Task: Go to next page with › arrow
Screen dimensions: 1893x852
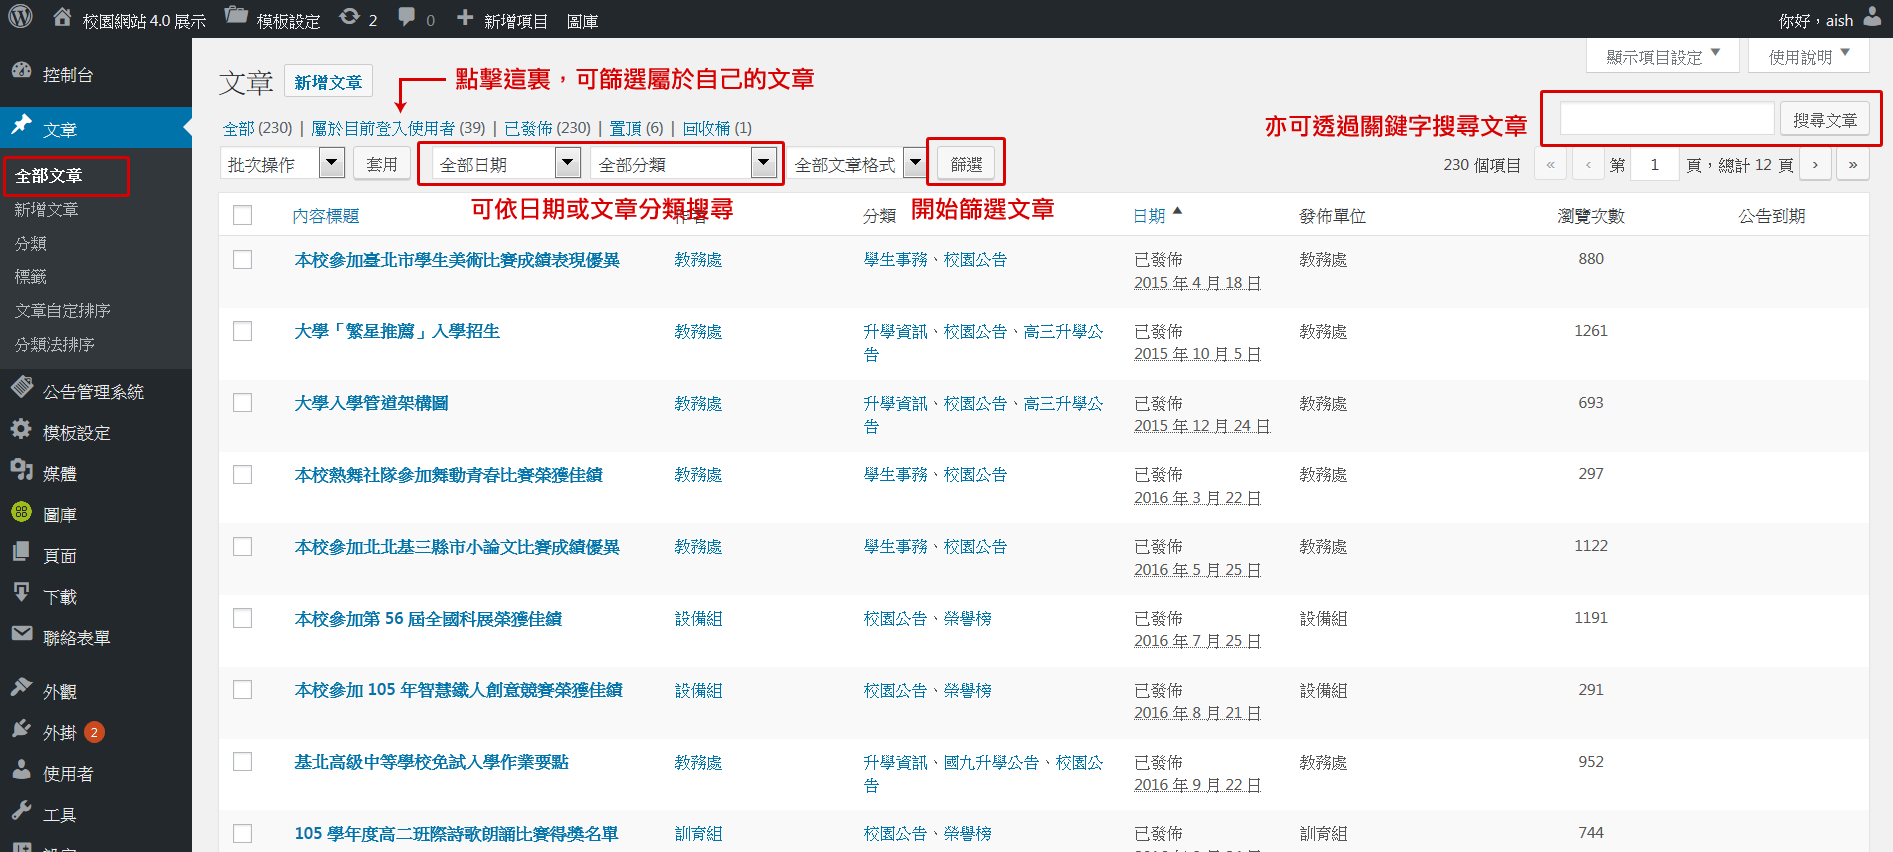Action: 1814,165
